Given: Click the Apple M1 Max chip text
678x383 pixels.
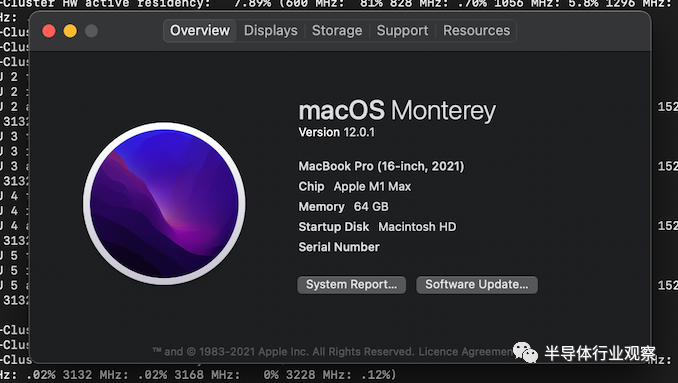Looking at the screenshot, I should [x=372, y=187].
